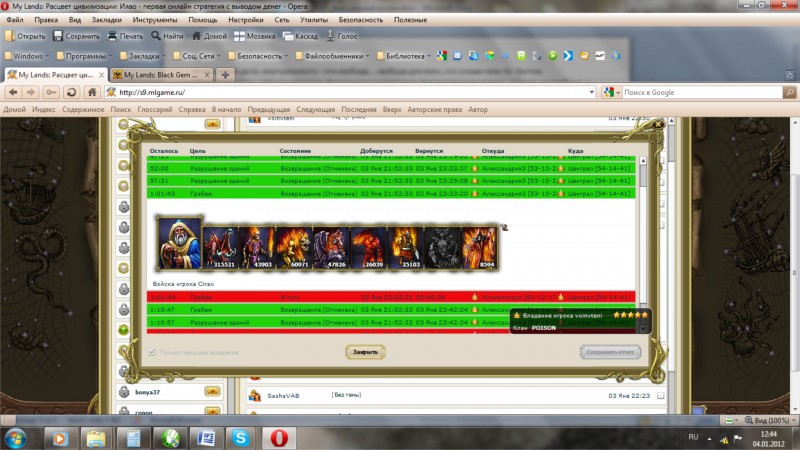Open a new tab with plus button
Image resolution: width=800 pixels, height=450 pixels.
click(225, 75)
